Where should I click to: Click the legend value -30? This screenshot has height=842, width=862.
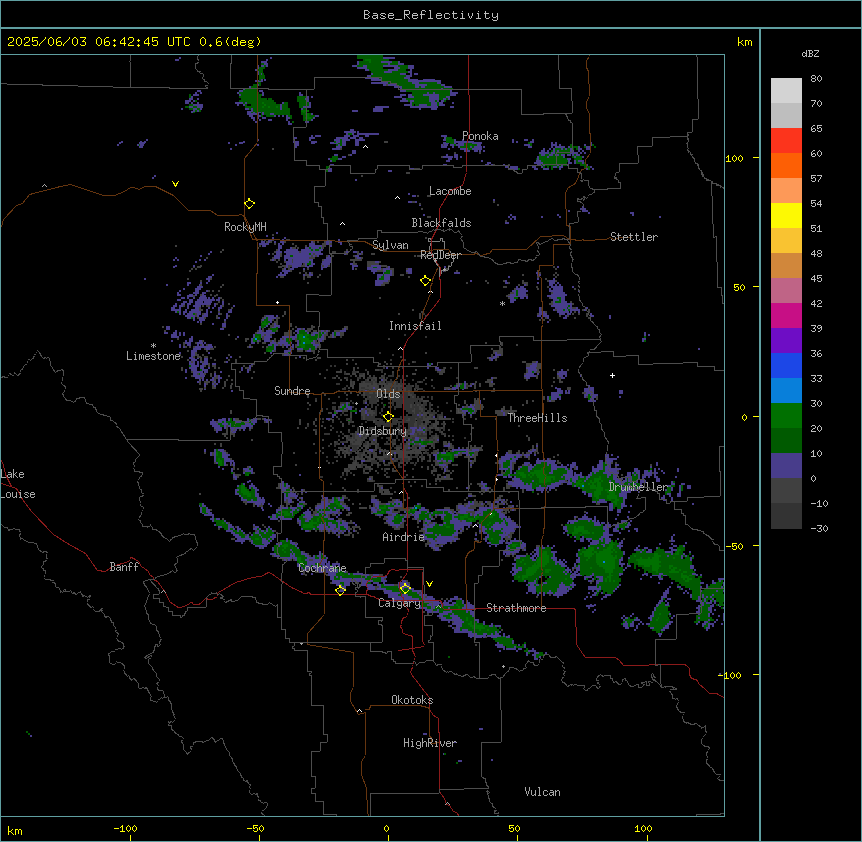point(819,529)
